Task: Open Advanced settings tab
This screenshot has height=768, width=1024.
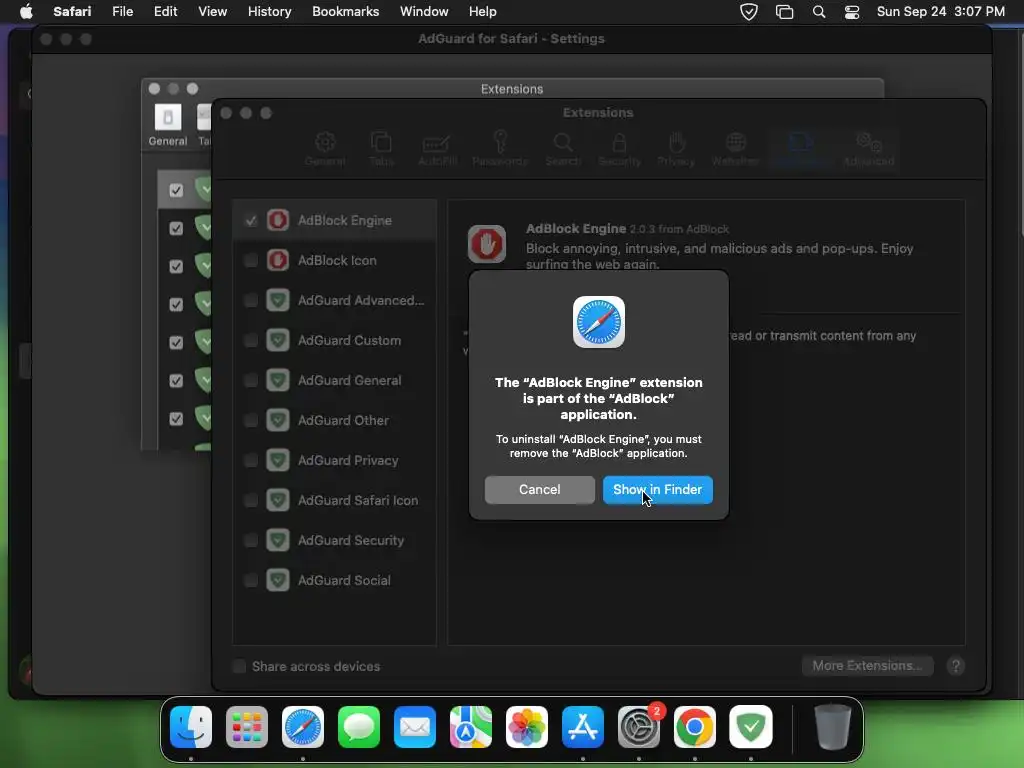Action: click(869, 149)
